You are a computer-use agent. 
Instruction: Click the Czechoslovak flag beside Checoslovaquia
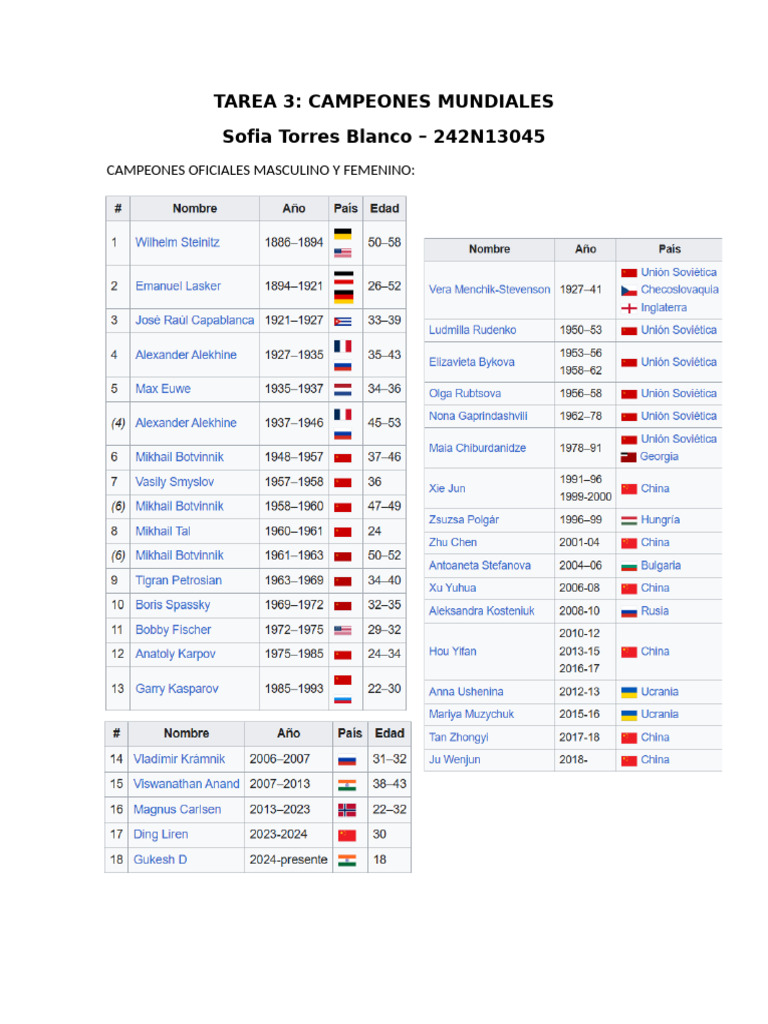[x=629, y=291]
